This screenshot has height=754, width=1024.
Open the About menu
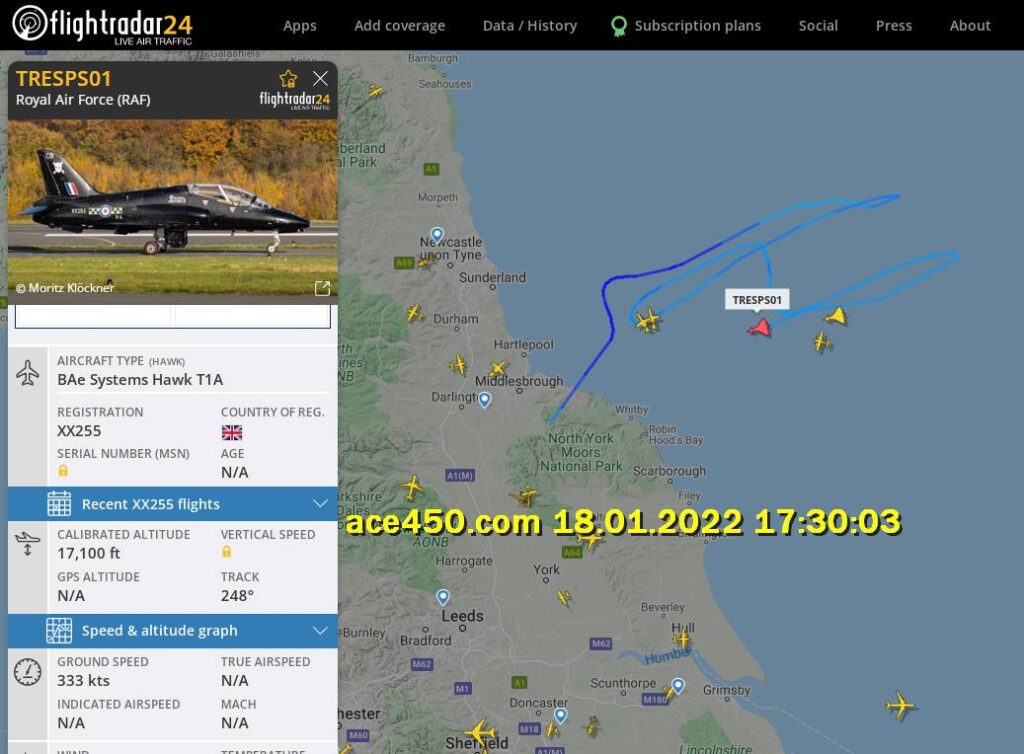tap(970, 25)
